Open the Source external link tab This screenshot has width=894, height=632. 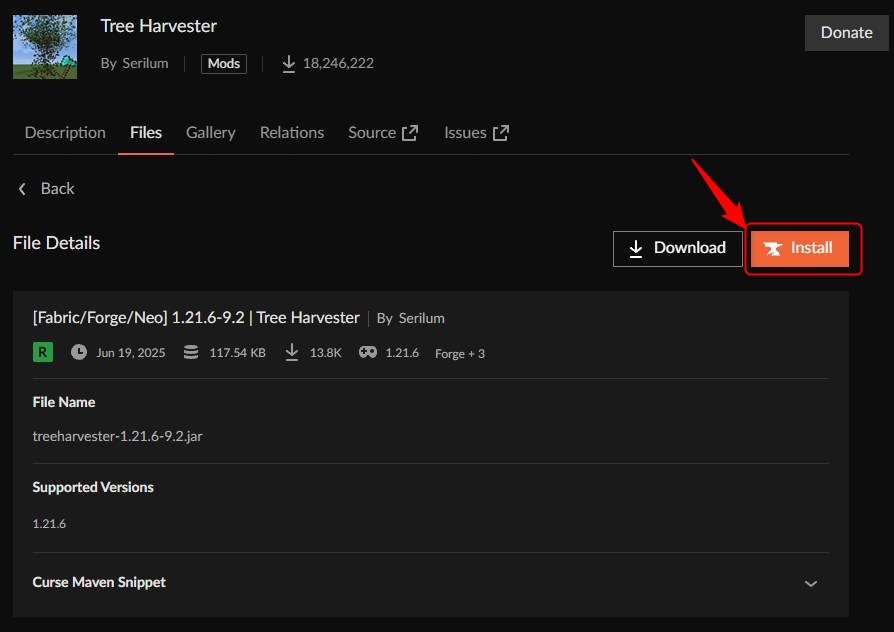click(383, 132)
